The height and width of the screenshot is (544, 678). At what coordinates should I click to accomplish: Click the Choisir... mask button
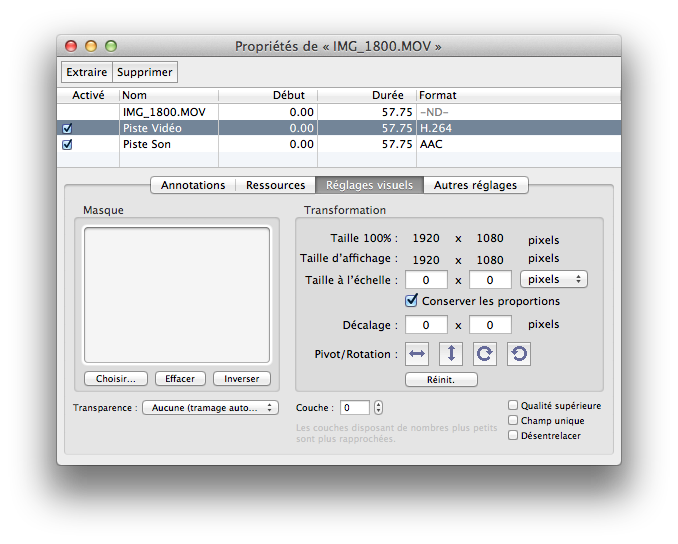pos(116,379)
